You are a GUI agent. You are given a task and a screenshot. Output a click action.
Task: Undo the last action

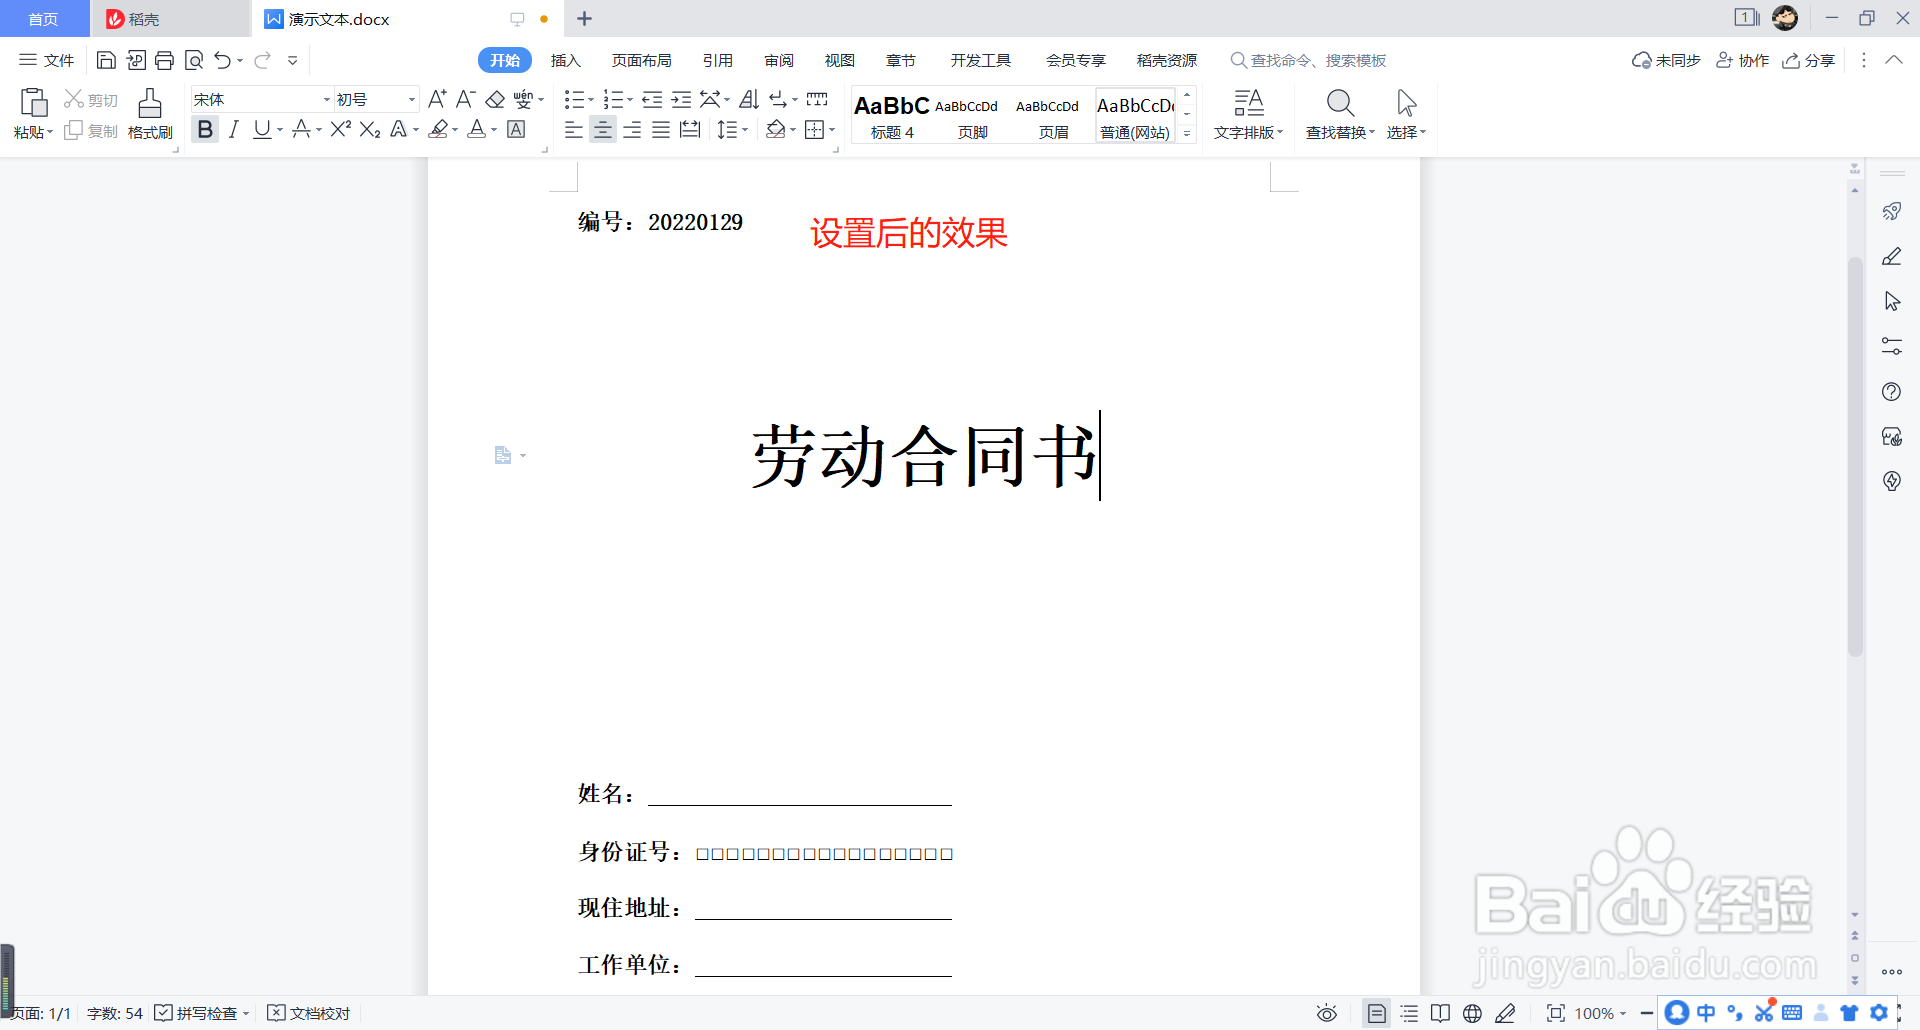(222, 61)
